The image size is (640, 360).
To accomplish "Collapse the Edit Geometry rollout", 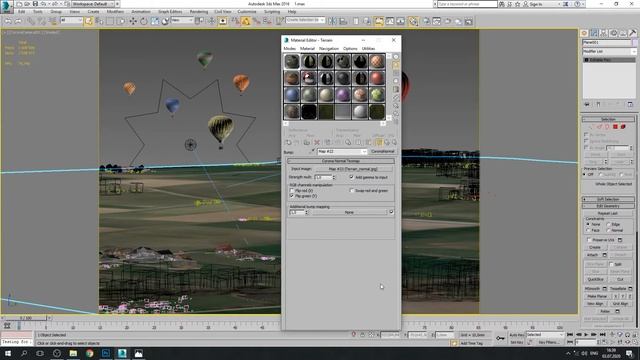I will pos(608,206).
